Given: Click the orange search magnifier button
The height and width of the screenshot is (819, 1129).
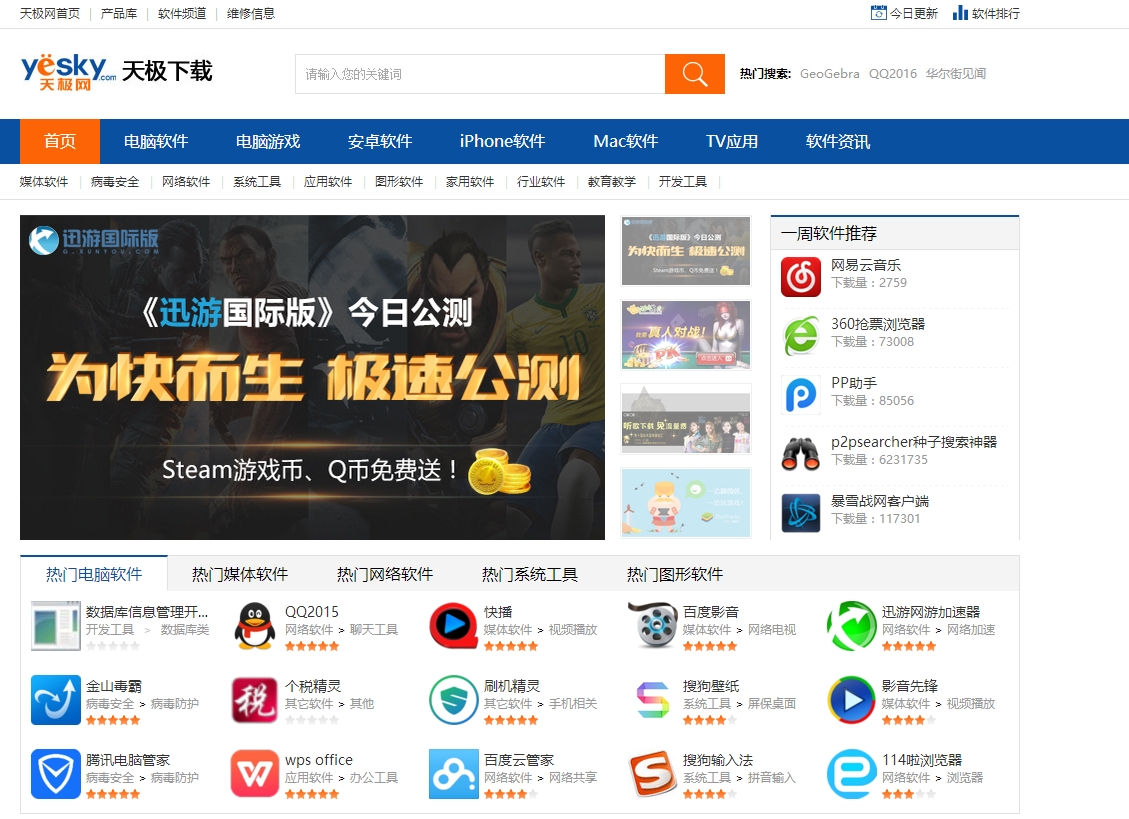Looking at the screenshot, I should coord(694,73).
